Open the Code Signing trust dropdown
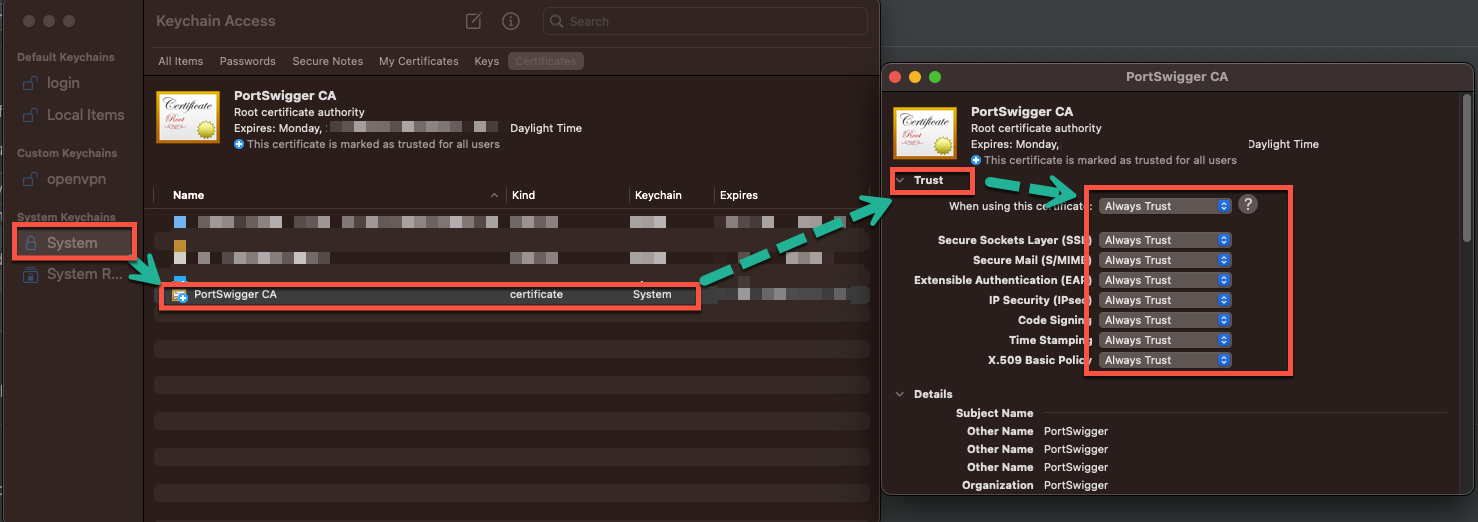The image size is (1478, 522). pos(1165,320)
